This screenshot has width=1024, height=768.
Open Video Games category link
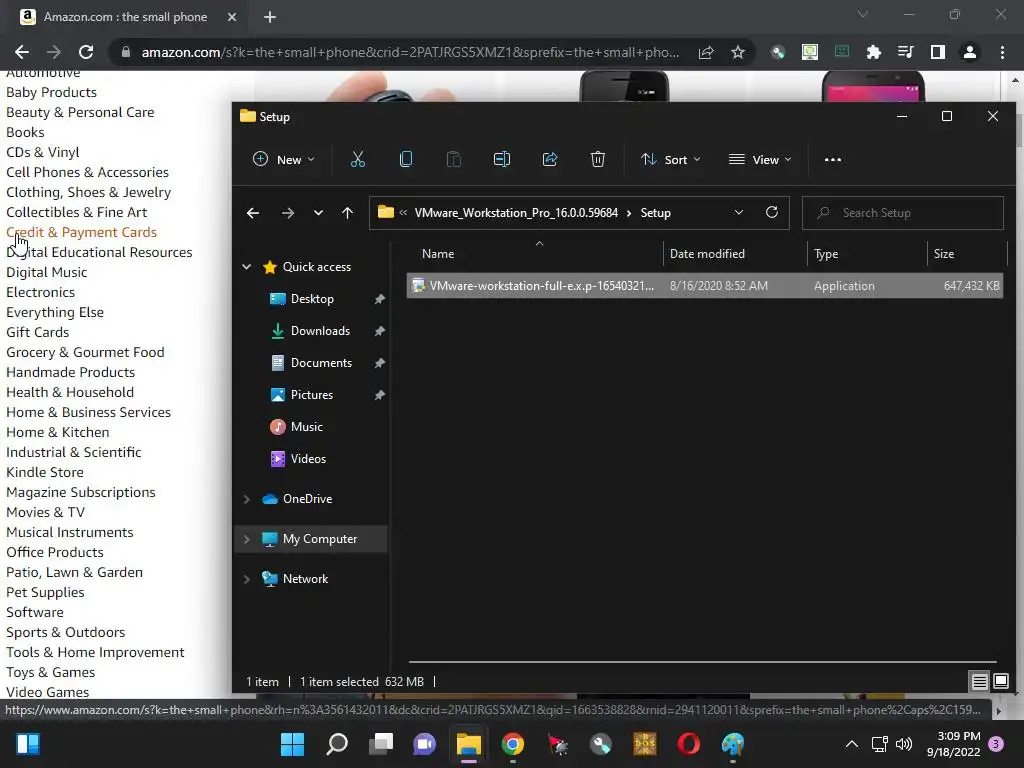pos(48,692)
